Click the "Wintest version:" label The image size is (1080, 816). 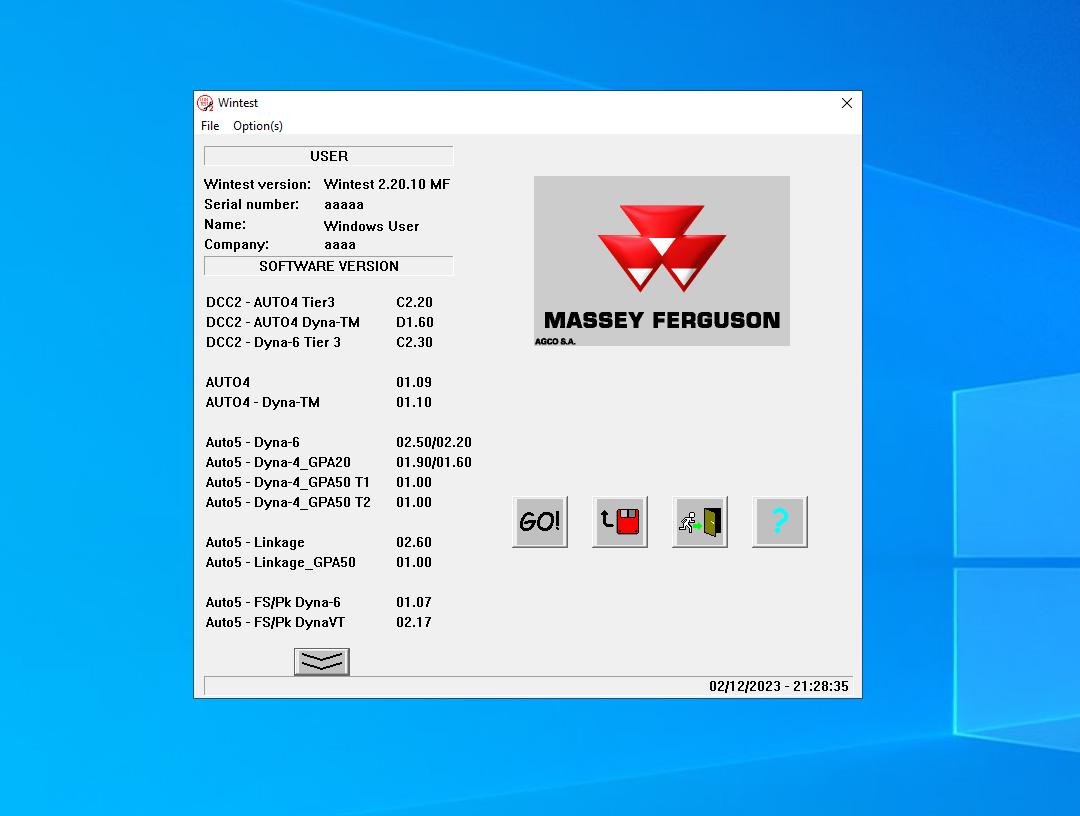tap(258, 185)
